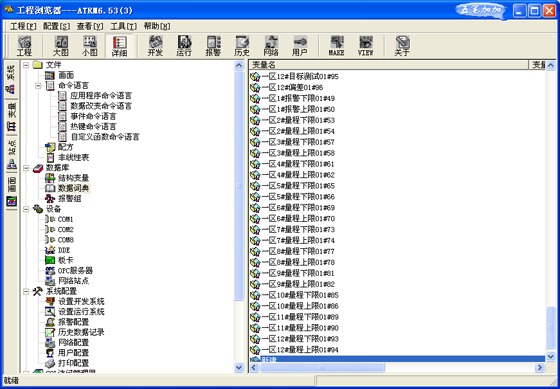Open the 工具 menu
The width and height of the screenshot is (560, 389).
click(x=124, y=26)
